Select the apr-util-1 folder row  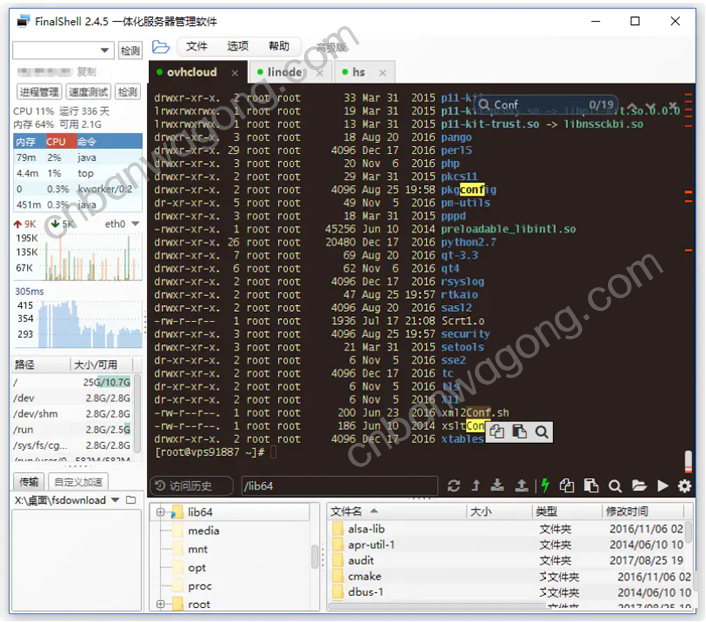click(x=507, y=545)
